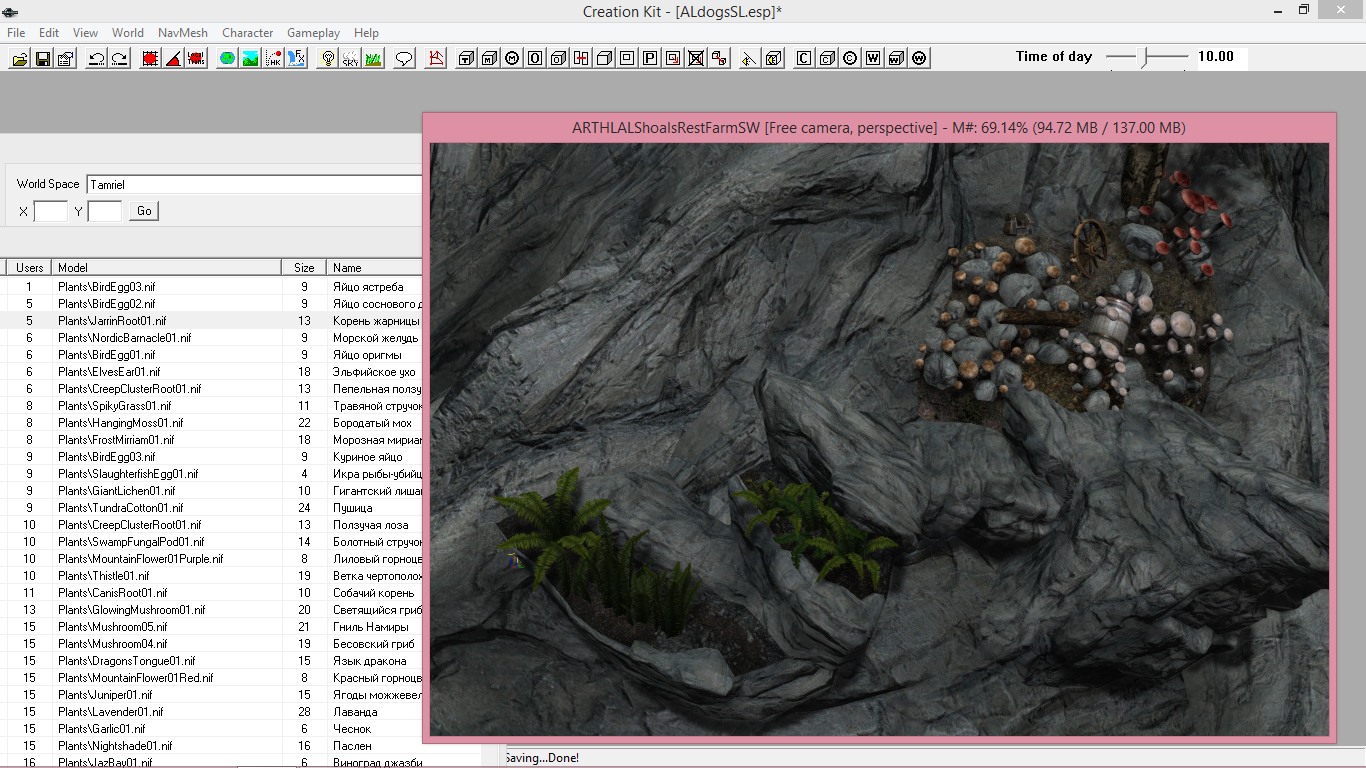Open the Gameplay menu

[313, 33]
